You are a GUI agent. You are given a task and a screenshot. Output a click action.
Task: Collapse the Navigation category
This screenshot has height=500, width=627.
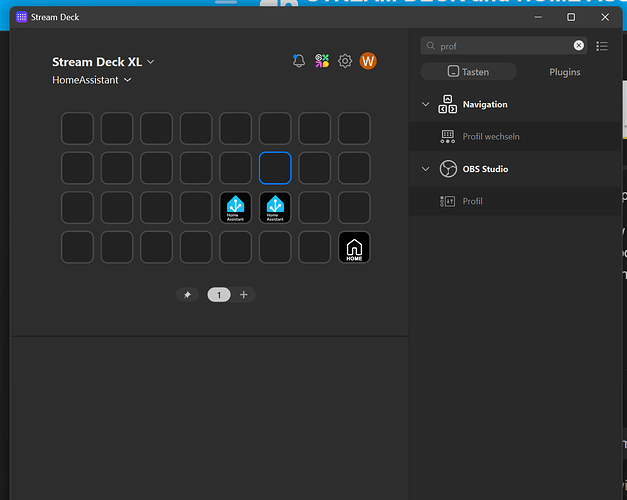pos(425,104)
